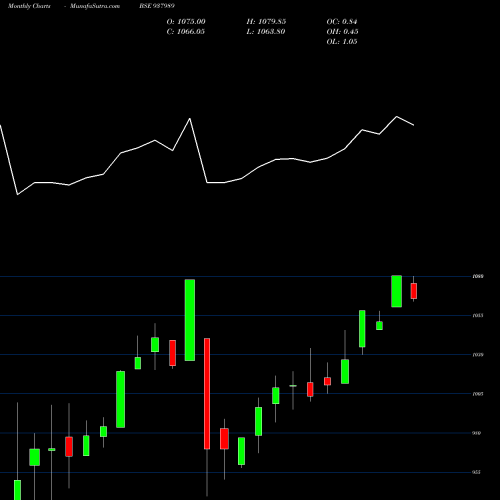The width and height of the screenshot is (500, 500).
Task: Select the open value 'O: 1075.00'
Action: tap(186, 22)
